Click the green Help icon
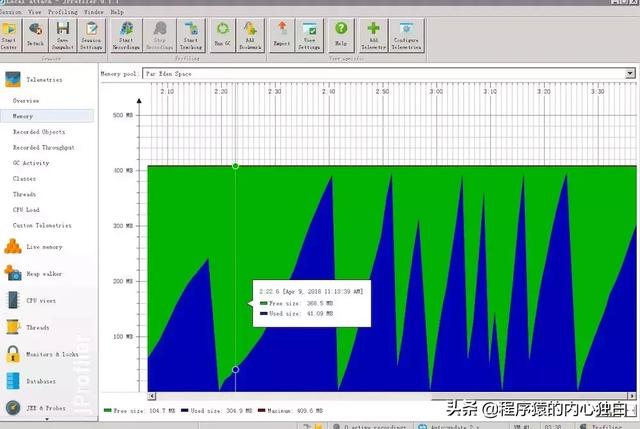 click(x=341, y=35)
